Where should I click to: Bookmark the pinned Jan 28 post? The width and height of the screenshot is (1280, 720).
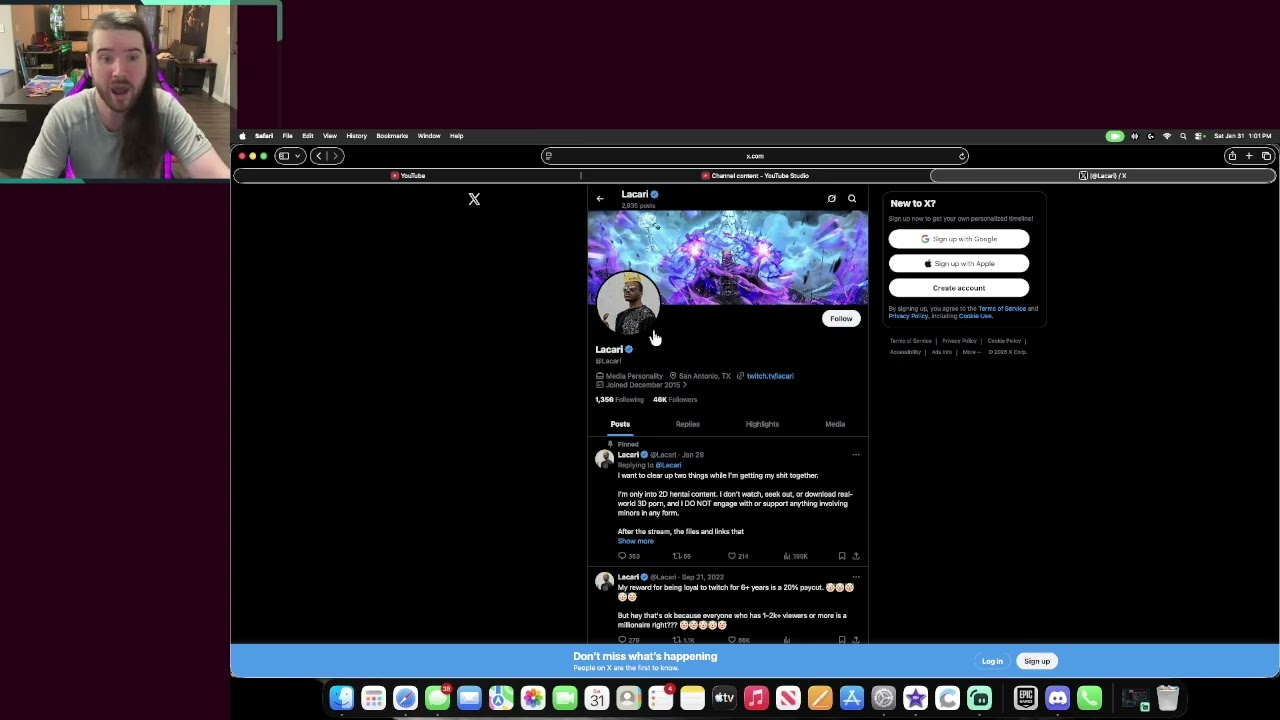(x=842, y=556)
